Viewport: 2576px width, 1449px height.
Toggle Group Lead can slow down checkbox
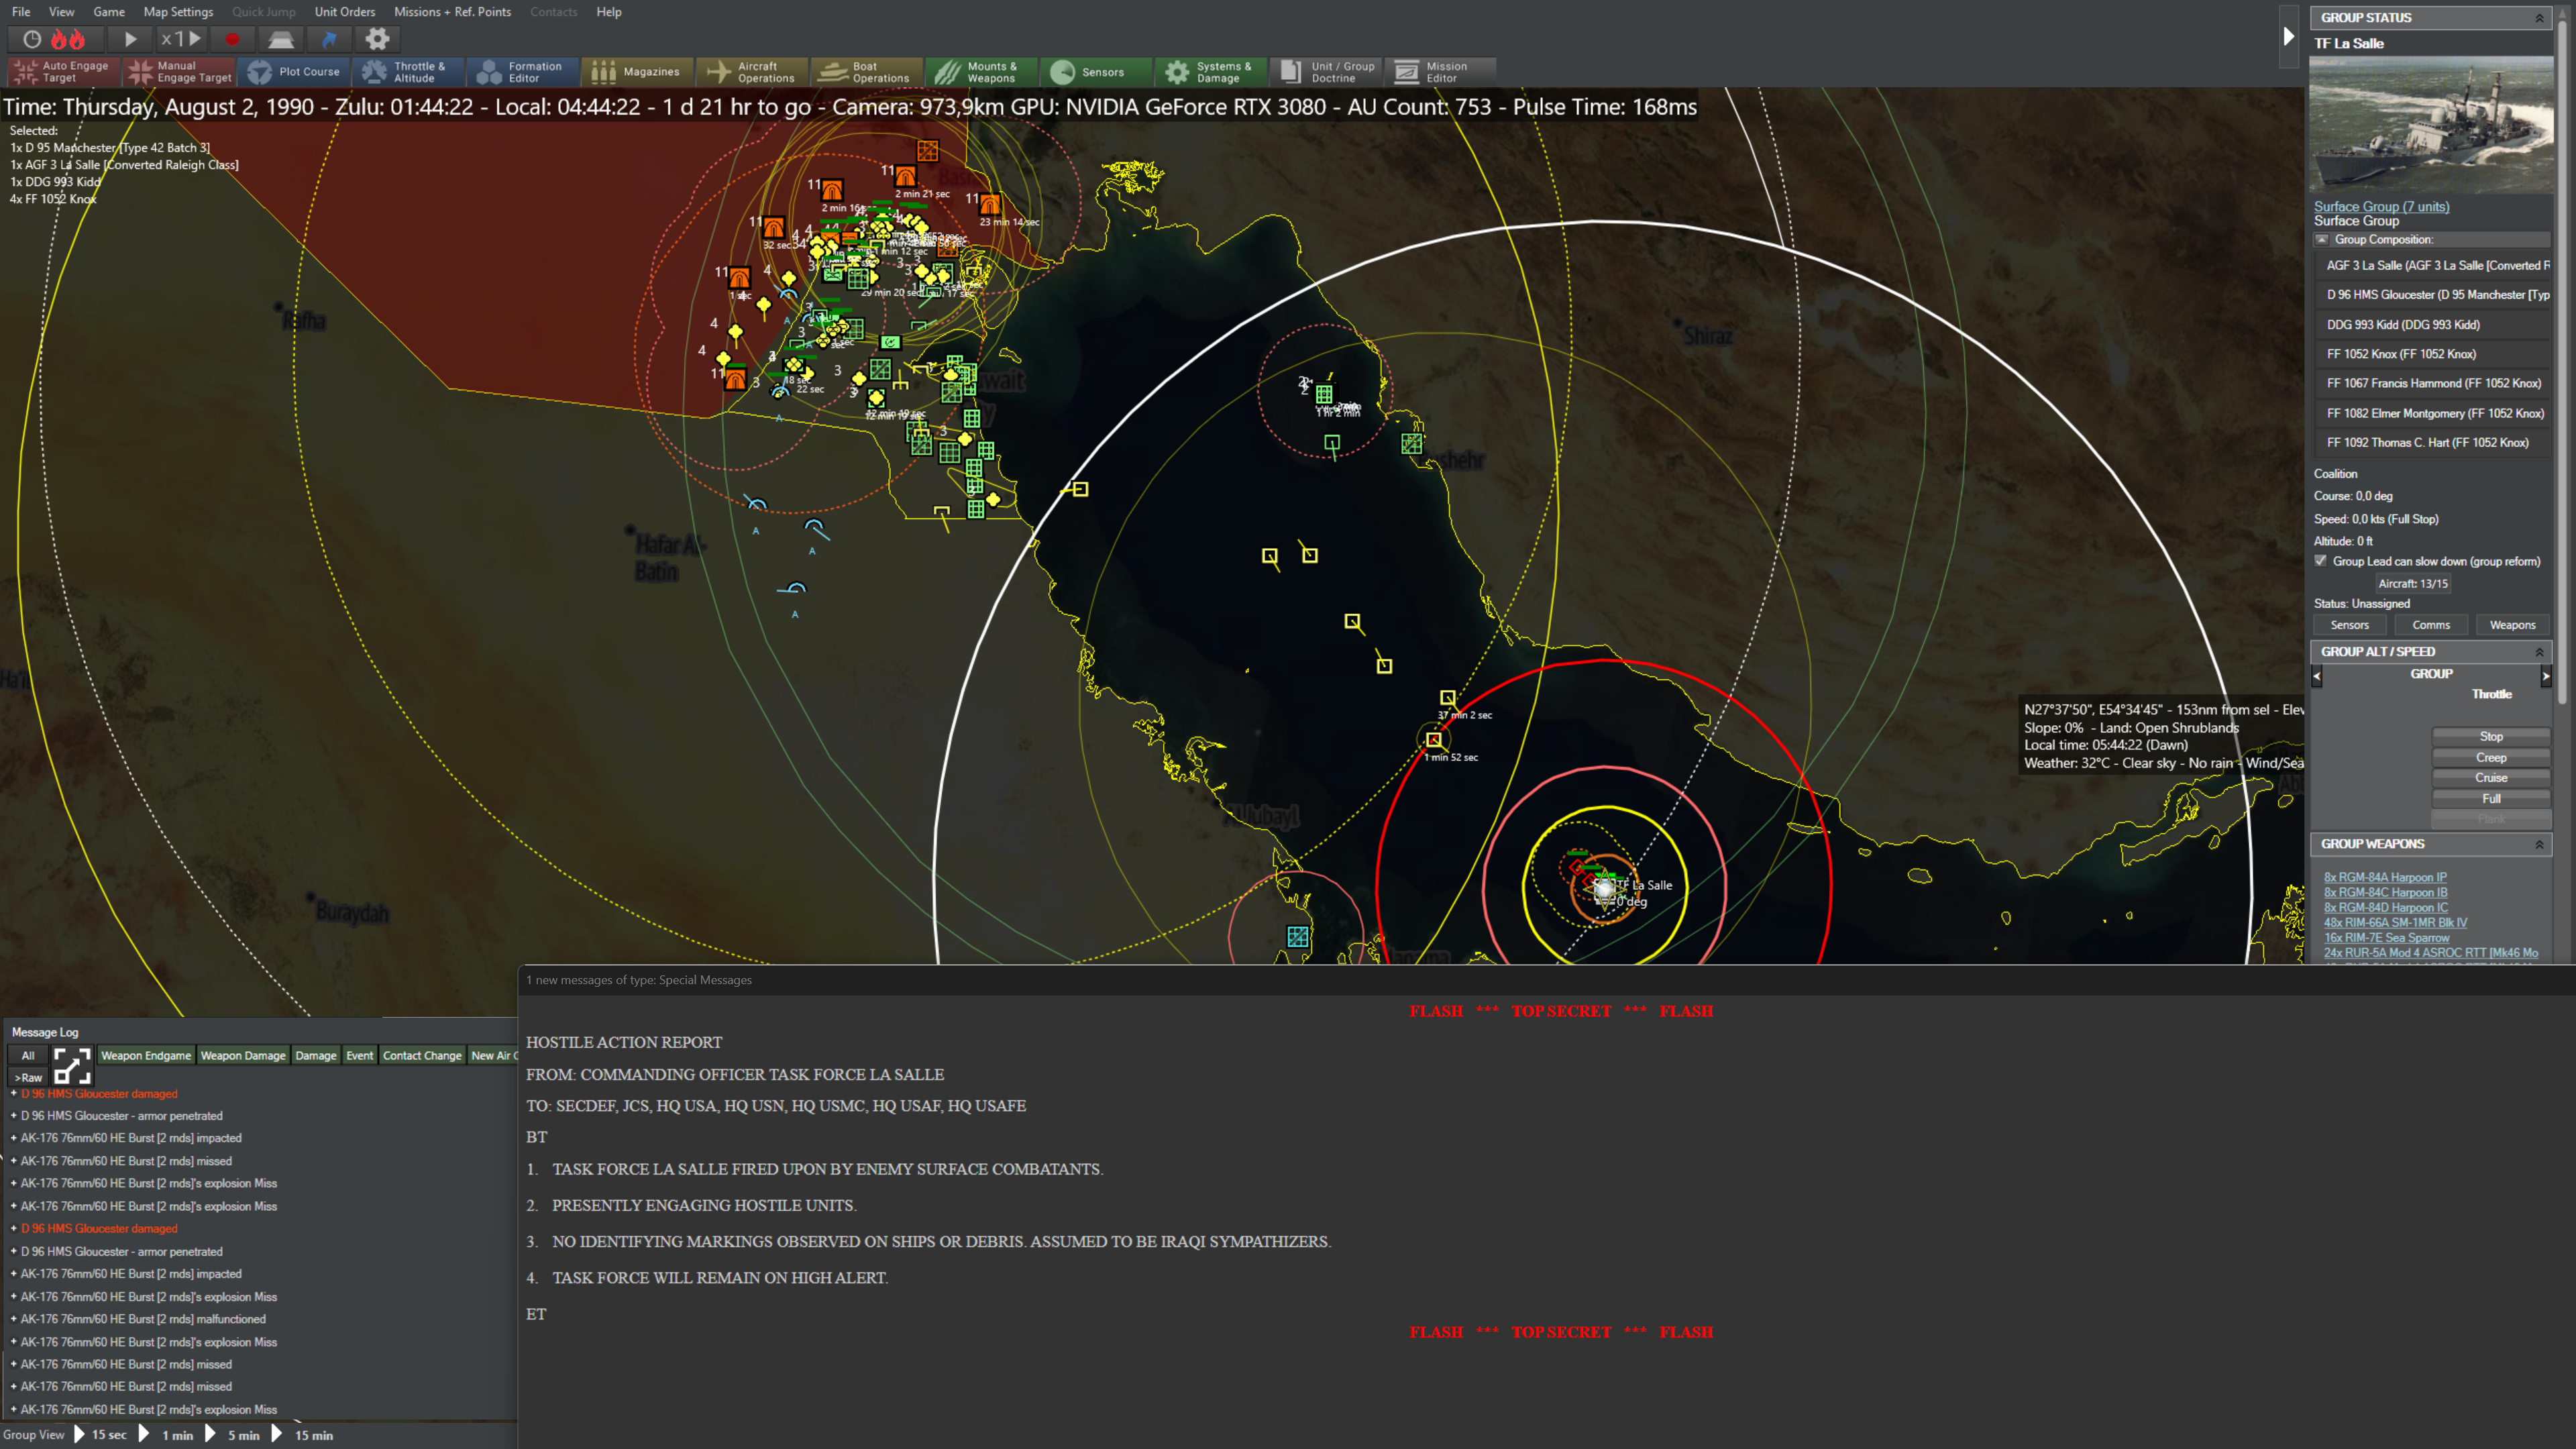coord(2321,561)
